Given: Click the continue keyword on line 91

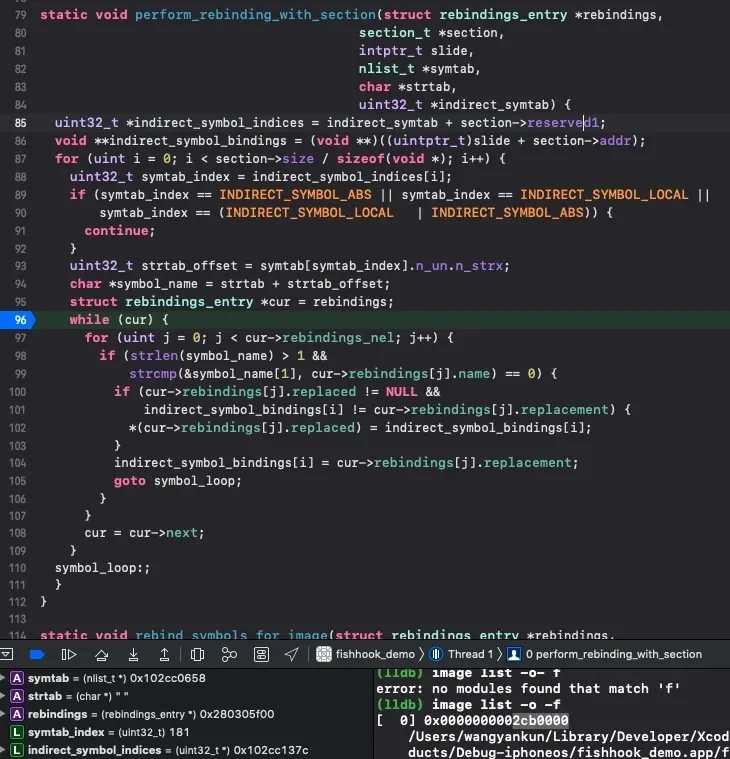Looking at the screenshot, I should pyautogui.click(x=116, y=231).
